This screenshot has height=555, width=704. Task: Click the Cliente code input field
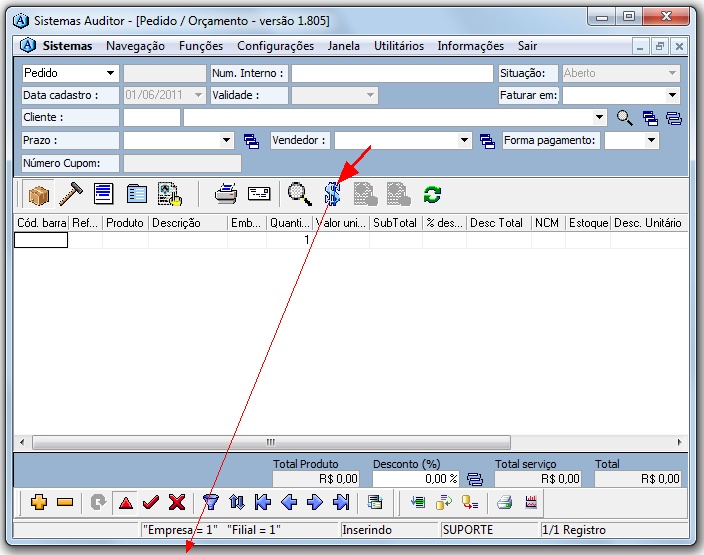[x=152, y=118]
